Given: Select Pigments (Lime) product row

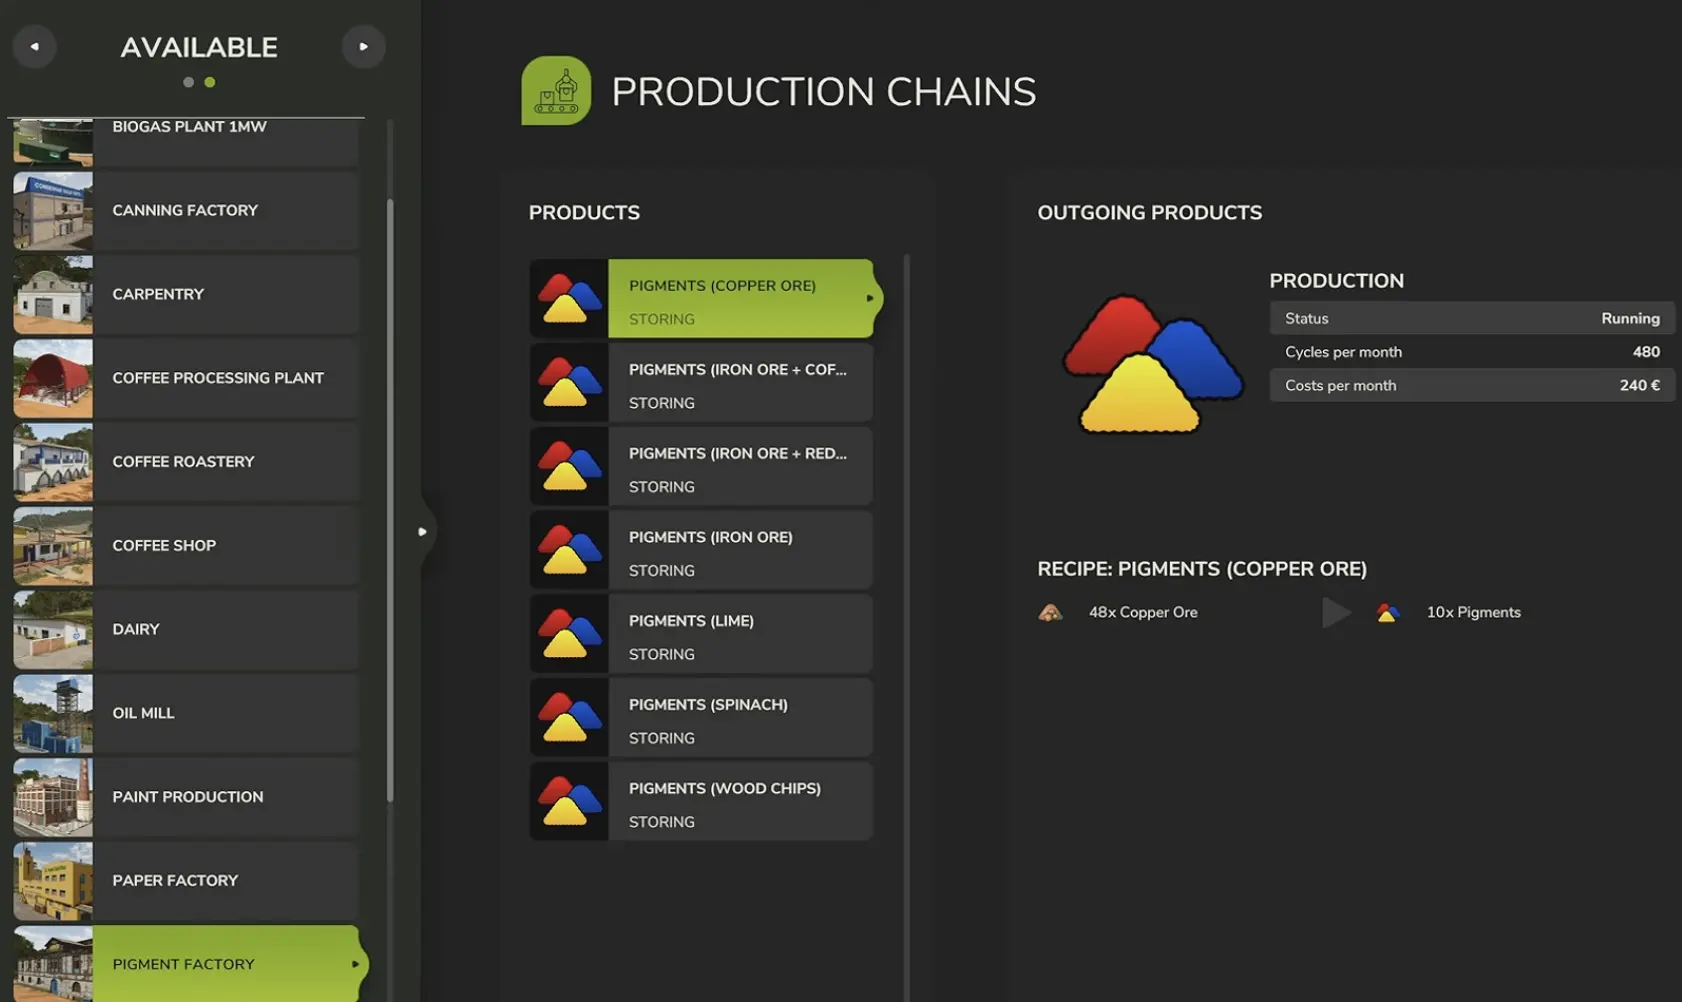Looking at the screenshot, I should pos(701,634).
